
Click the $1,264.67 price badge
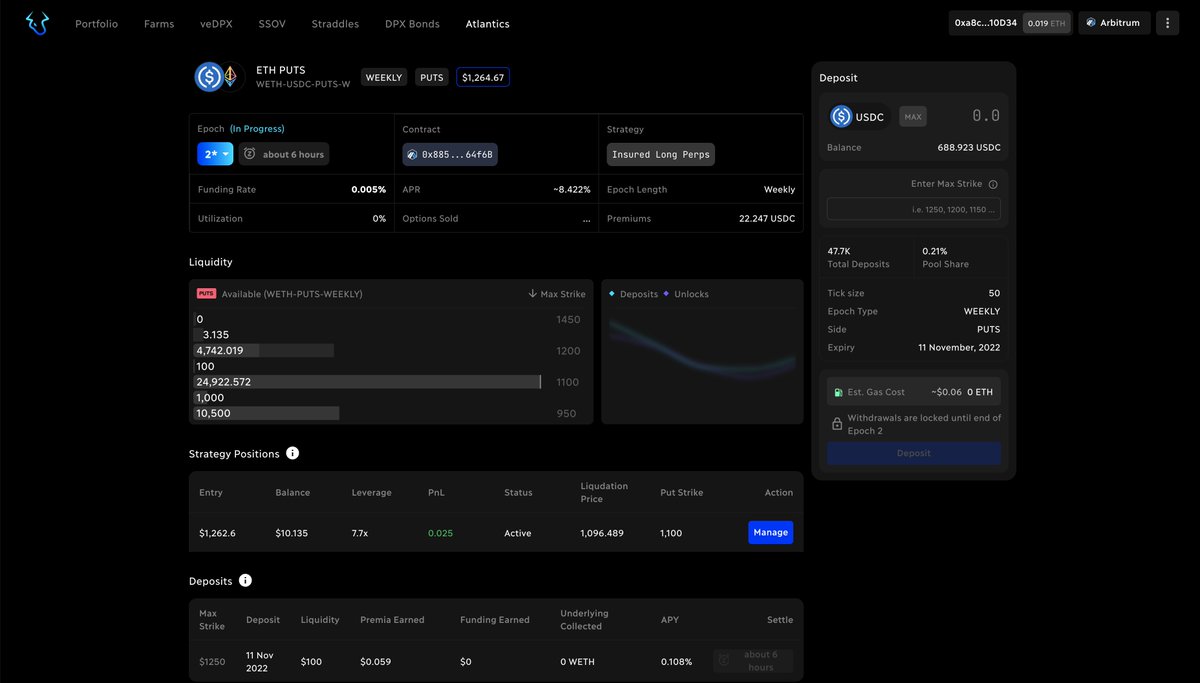tap(483, 77)
